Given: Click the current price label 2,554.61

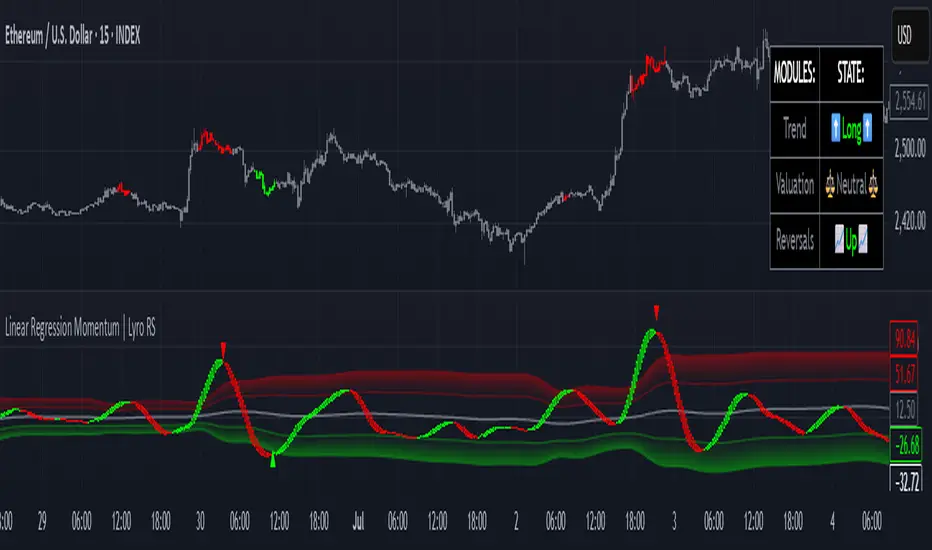Looking at the screenshot, I should tap(909, 100).
